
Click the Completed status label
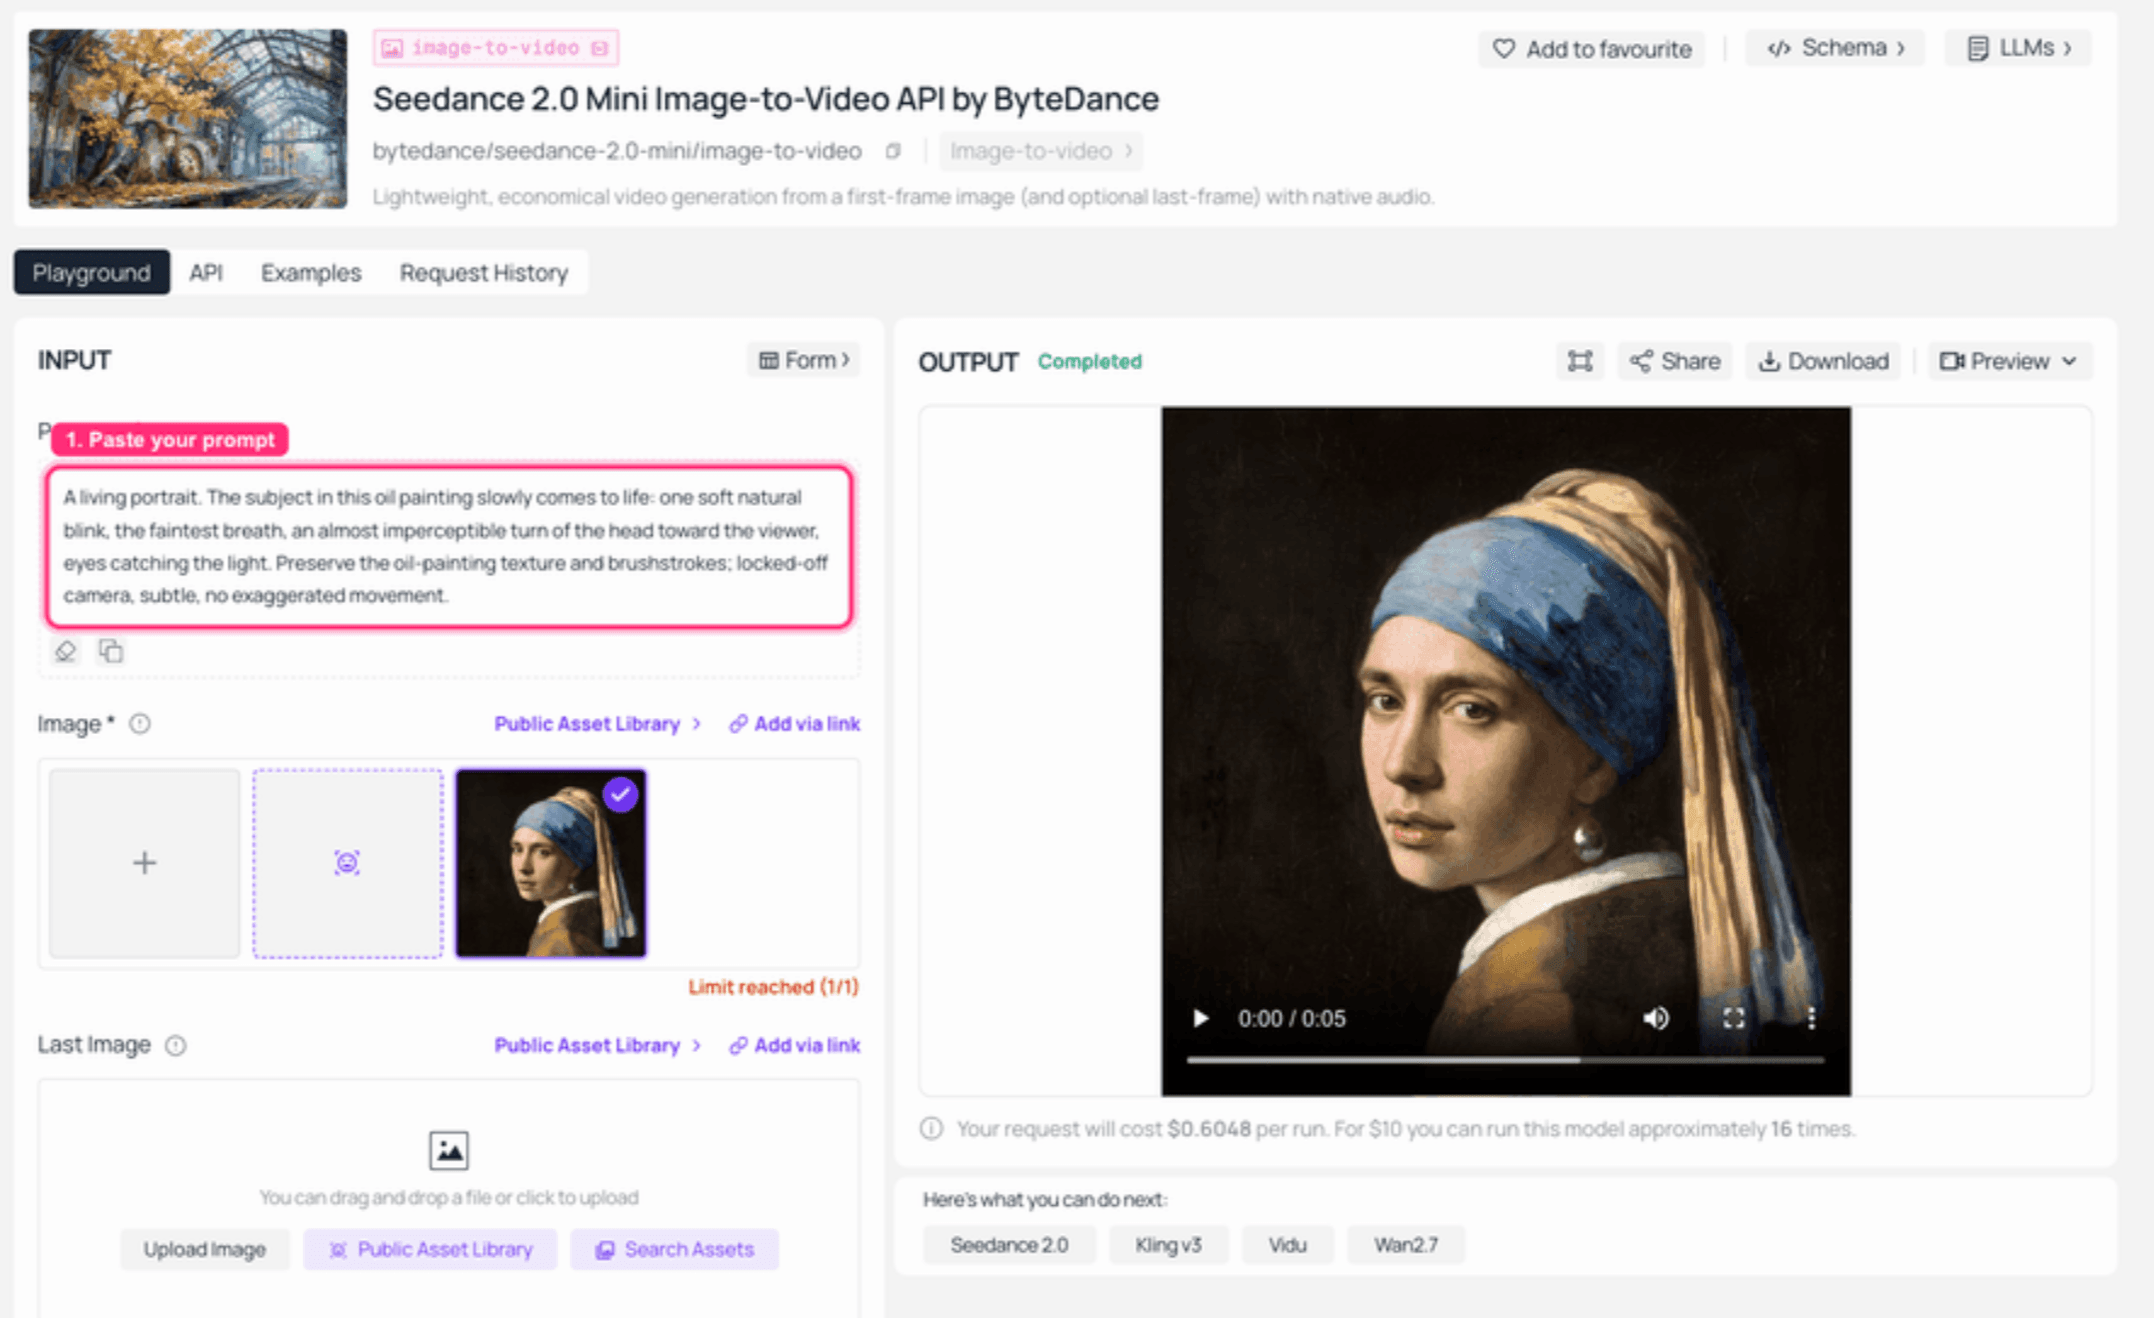tap(1089, 361)
